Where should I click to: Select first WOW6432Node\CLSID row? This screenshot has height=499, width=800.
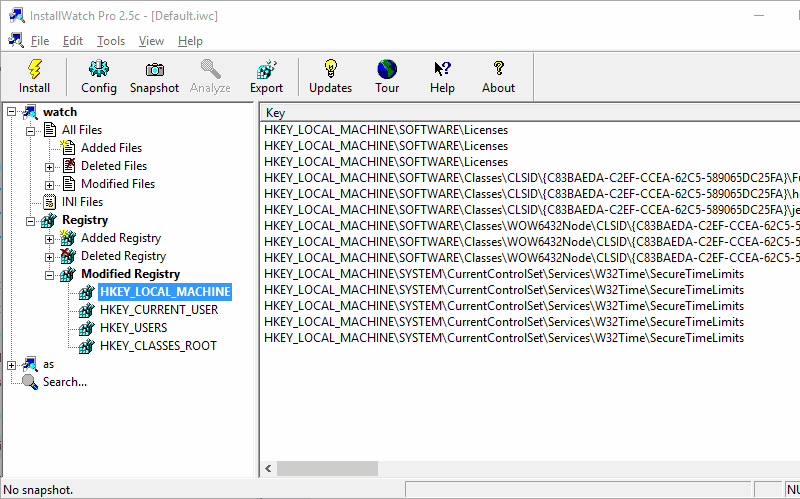coord(530,226)
